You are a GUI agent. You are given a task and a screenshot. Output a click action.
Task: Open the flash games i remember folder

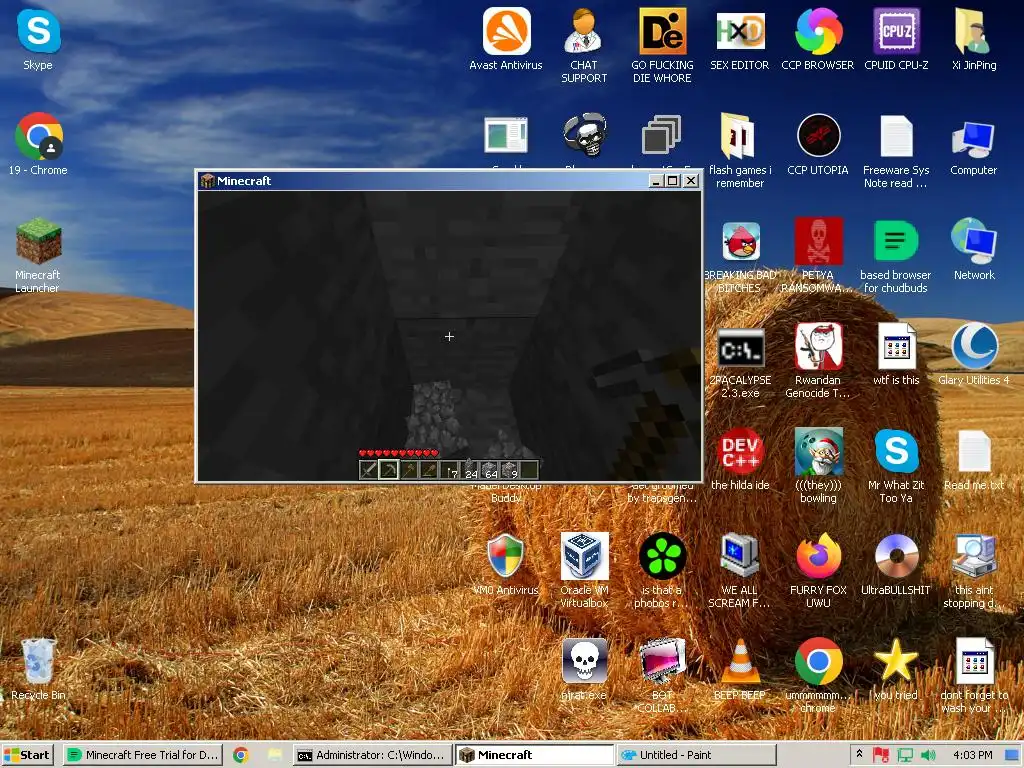[739, 151]
